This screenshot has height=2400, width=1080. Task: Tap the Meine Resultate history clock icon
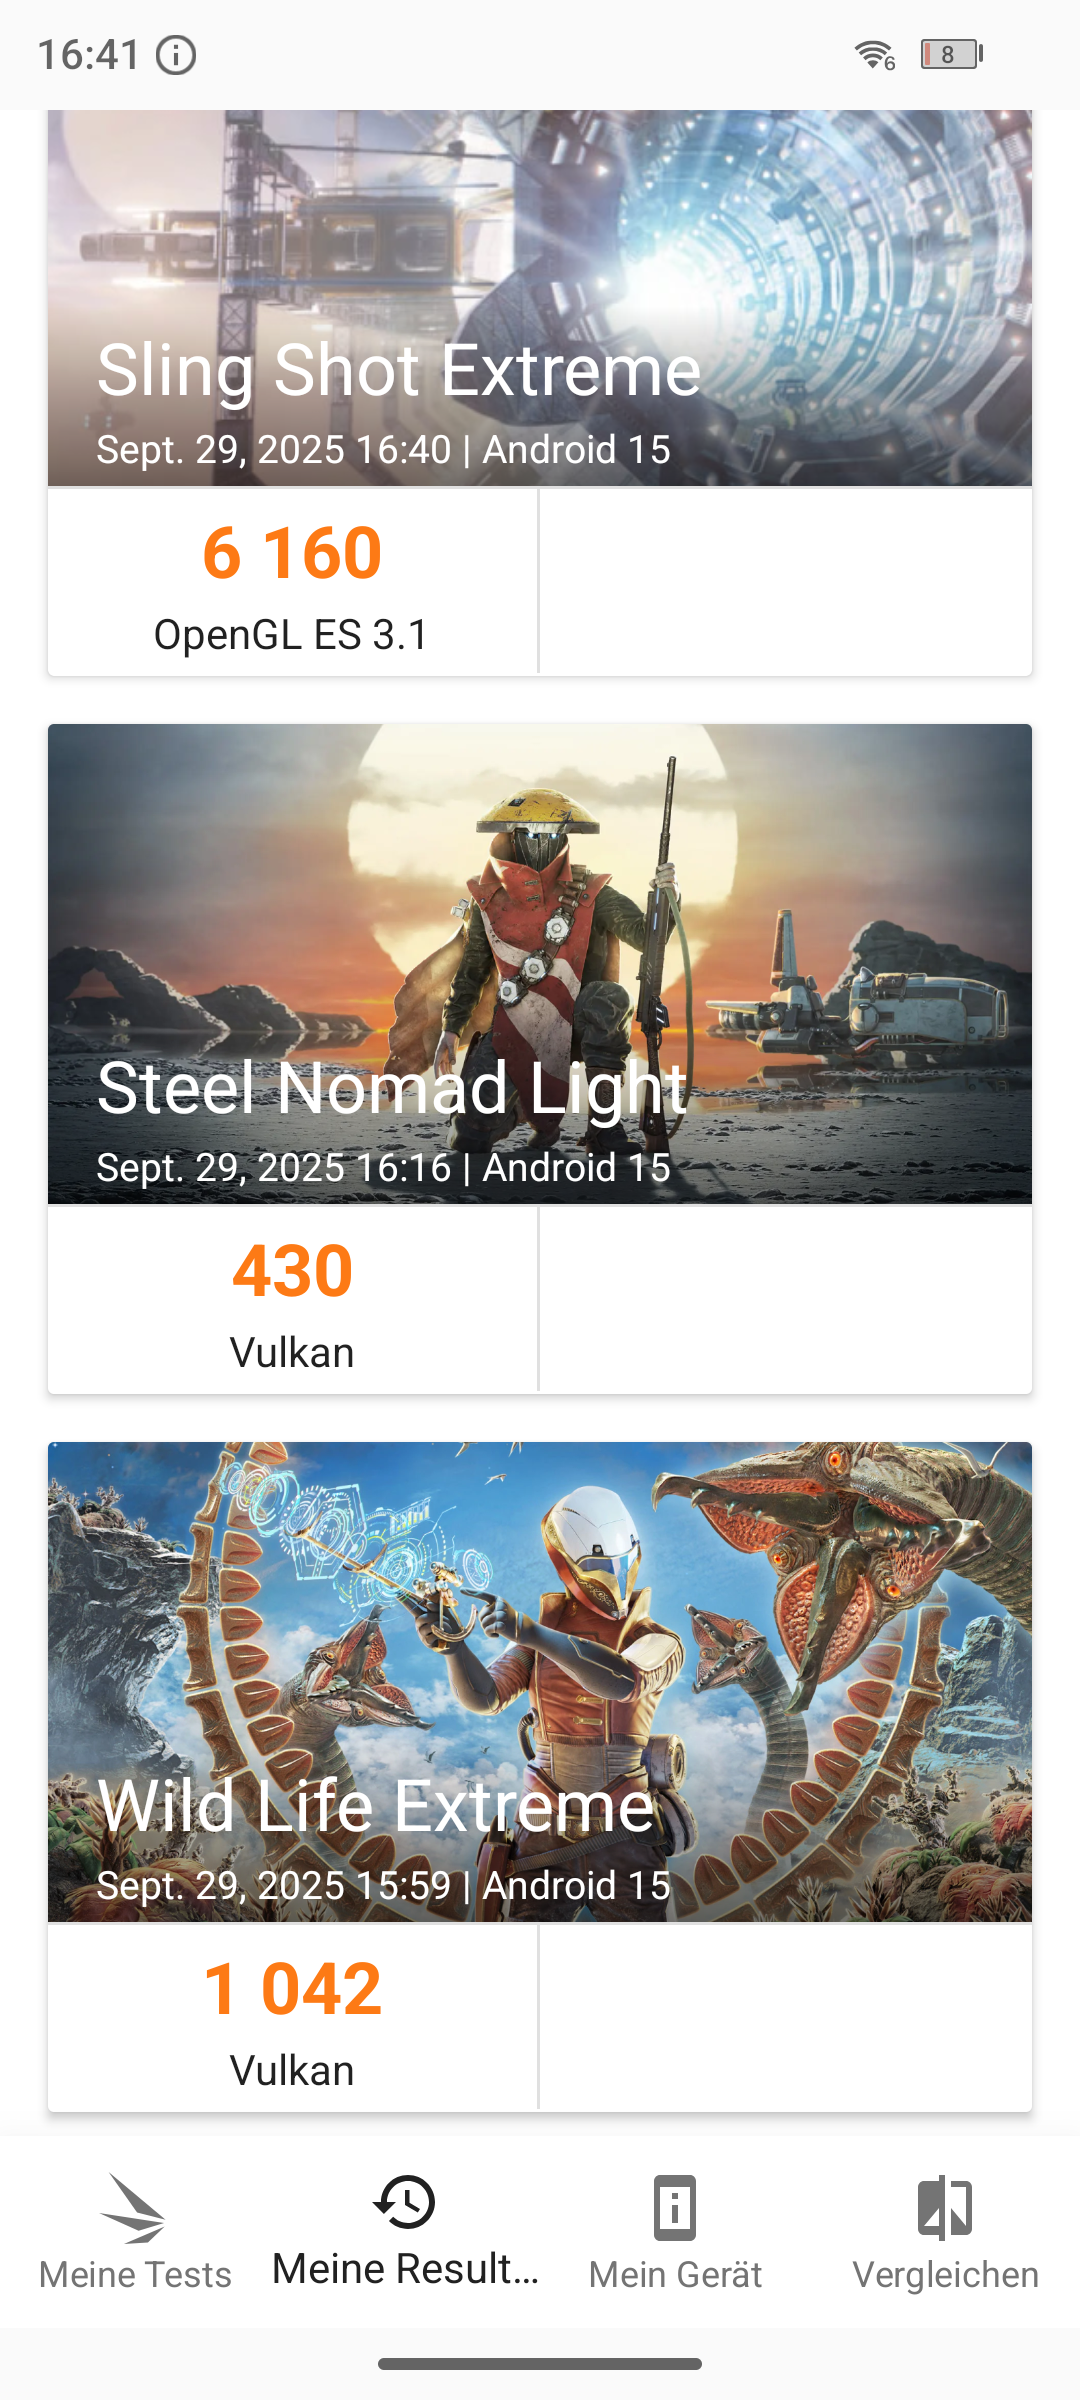pos(405,2202)
